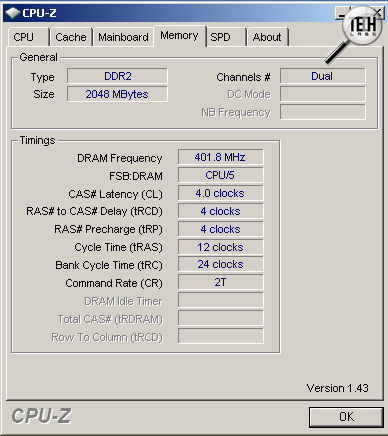Click the CAS# Latency value field
This screenshot has width=388, height=436.
click(220, 193)
